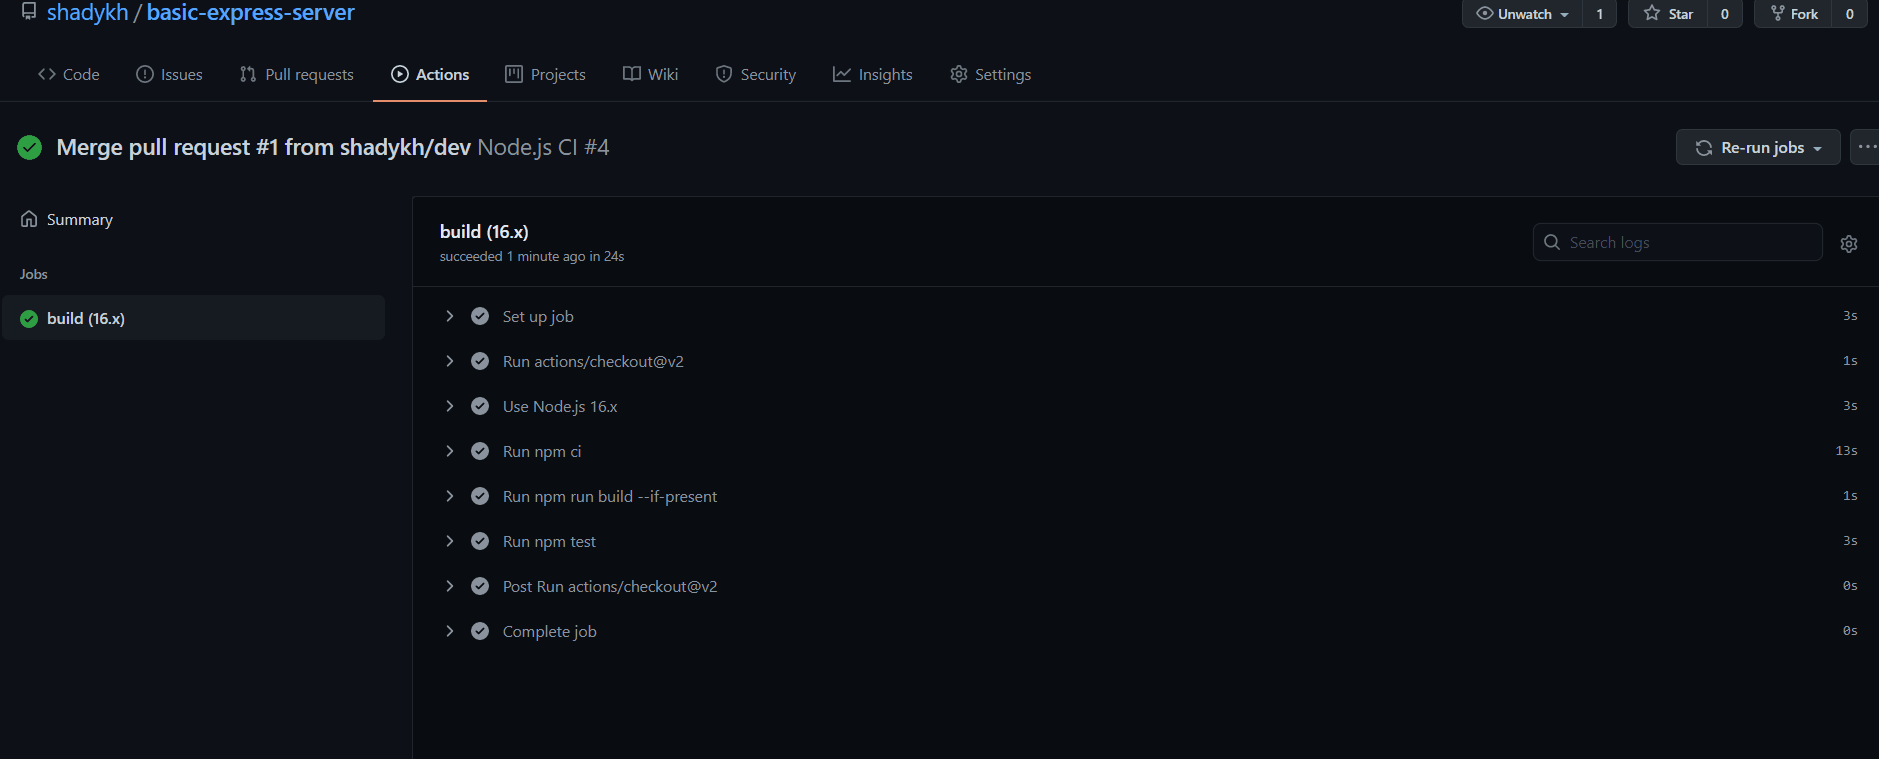Click the 'Use Node.js 16.x' step label

coord(560,406)
